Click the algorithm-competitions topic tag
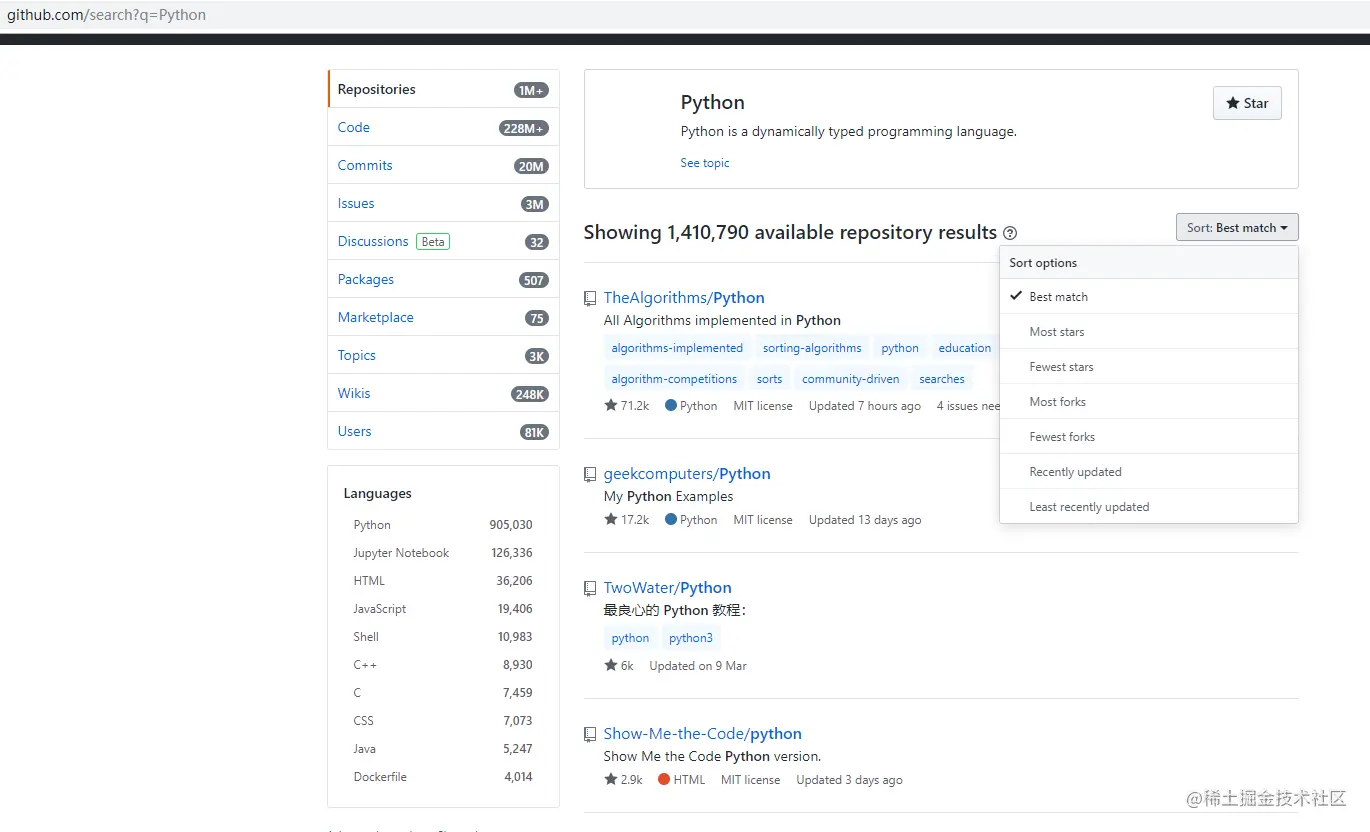Screen dimensions: 1370x832 click(674, 379)
